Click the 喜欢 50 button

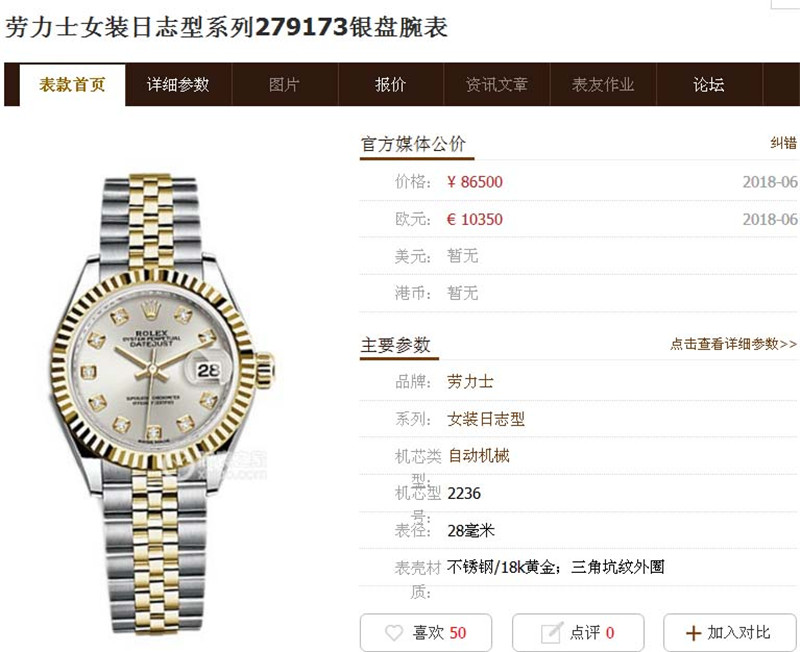pyautogui.click(x=426, y=633)
